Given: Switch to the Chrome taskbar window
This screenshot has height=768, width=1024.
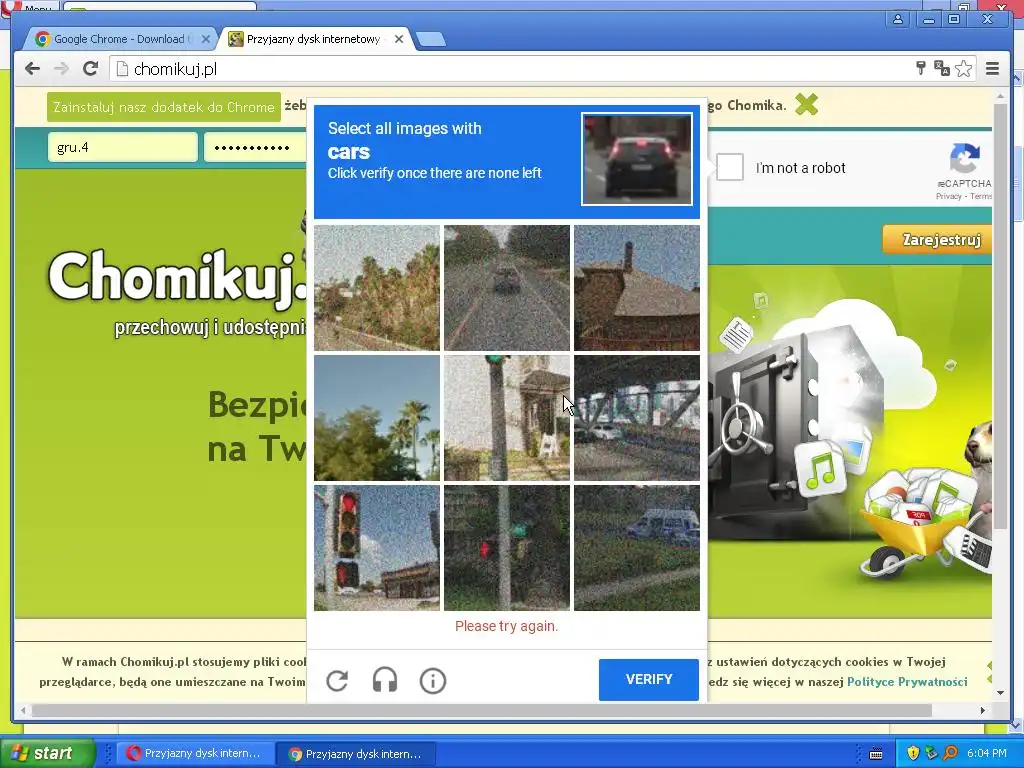Looking at the screenshot, I should click(355, 754).
